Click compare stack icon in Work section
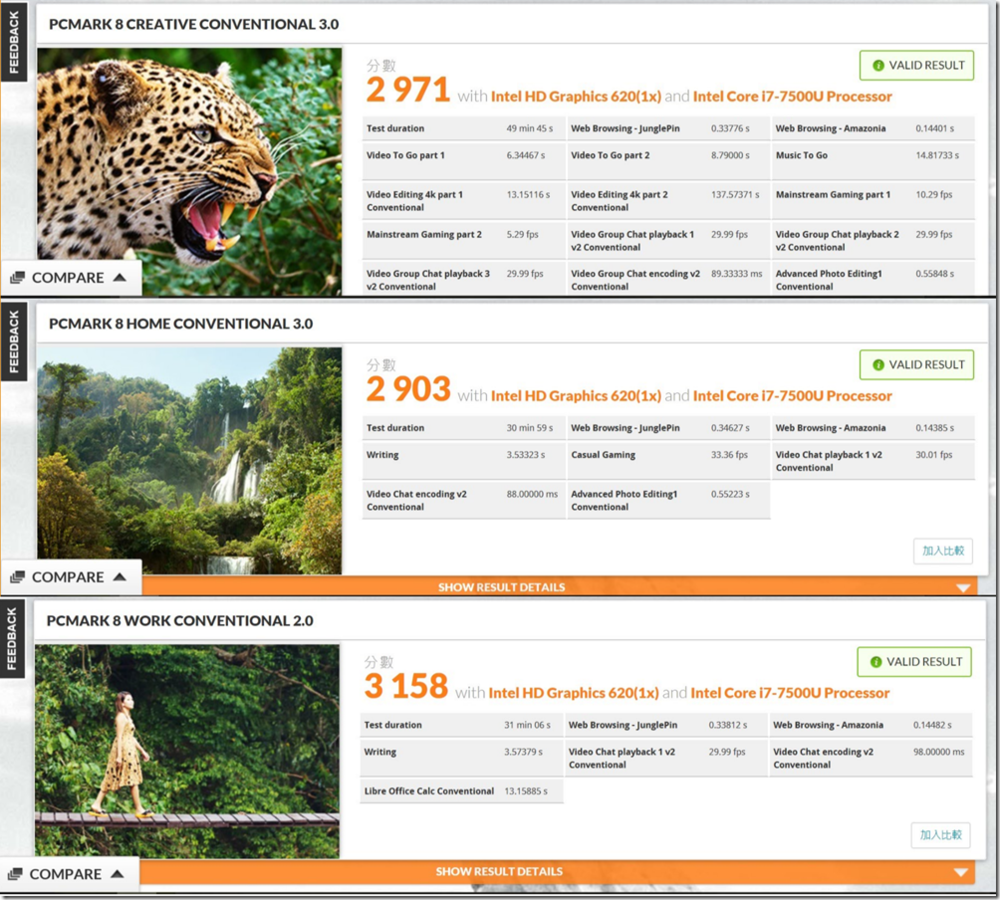The image size is (1000, 900). pyautogui.click(x=15, y=874)
